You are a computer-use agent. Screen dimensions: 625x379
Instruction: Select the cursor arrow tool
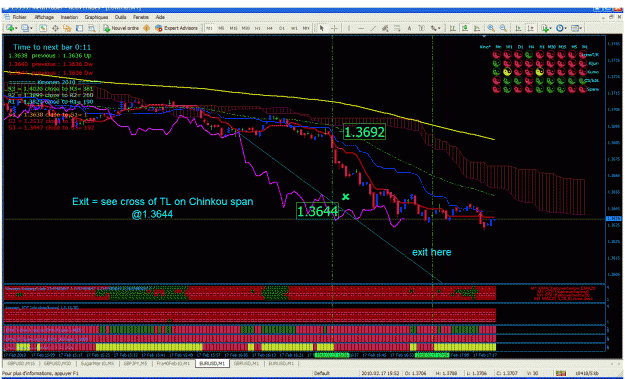pos(322,28)
